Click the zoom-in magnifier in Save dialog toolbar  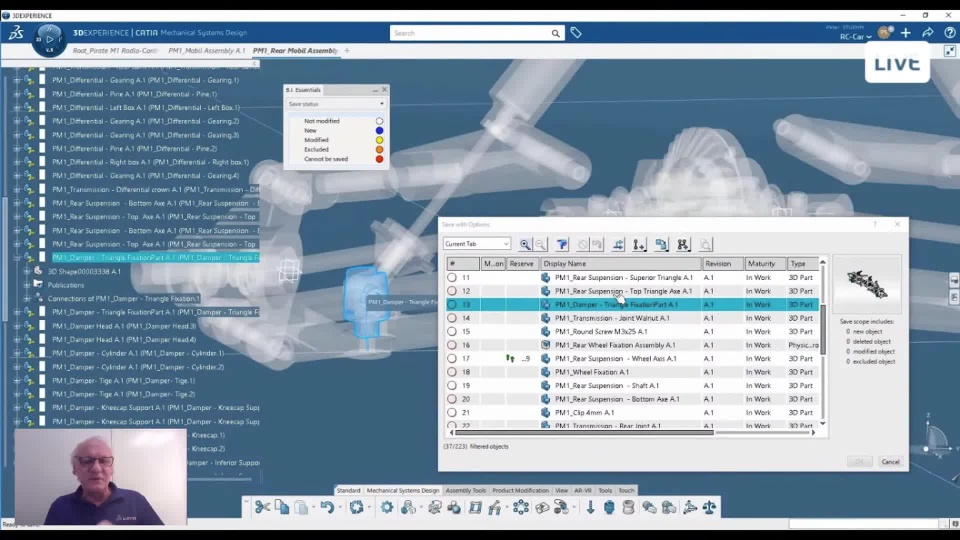525,245
